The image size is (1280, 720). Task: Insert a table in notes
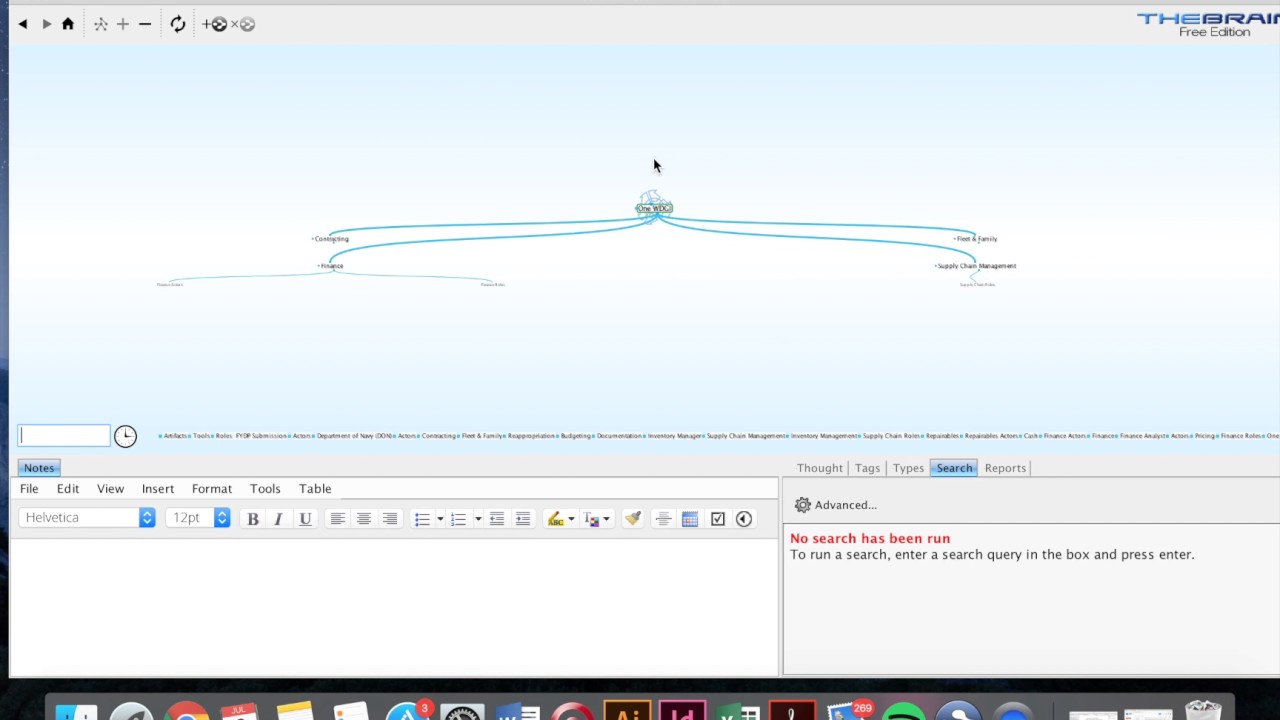690,518
